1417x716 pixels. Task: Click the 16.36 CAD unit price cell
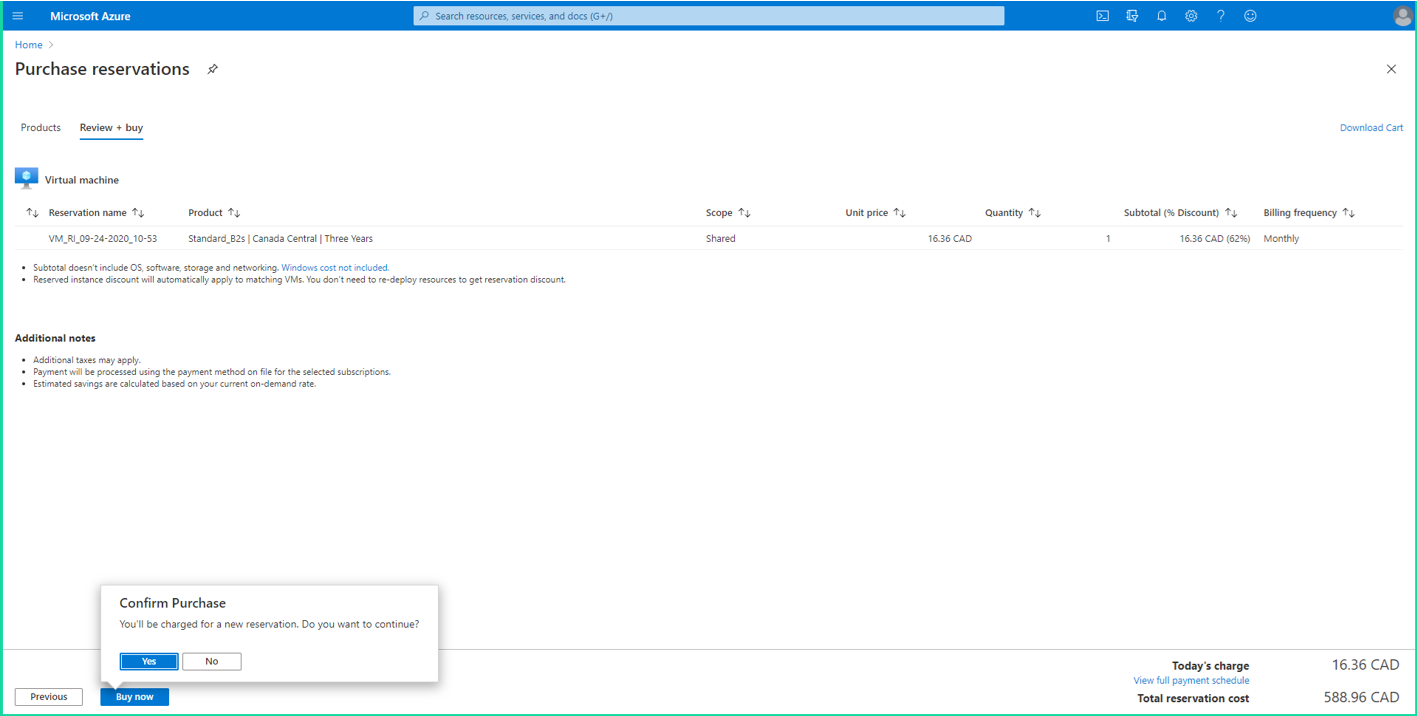click(950, 239)
